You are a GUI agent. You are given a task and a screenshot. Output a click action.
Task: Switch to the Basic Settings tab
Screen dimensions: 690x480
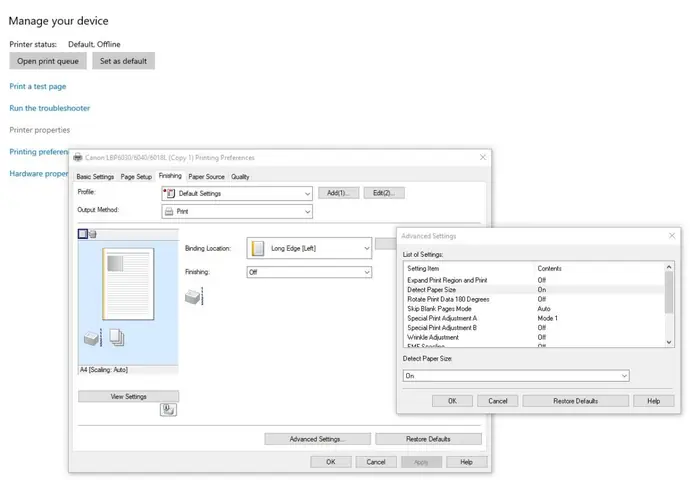pyautogui.click(x=95, y=176)
